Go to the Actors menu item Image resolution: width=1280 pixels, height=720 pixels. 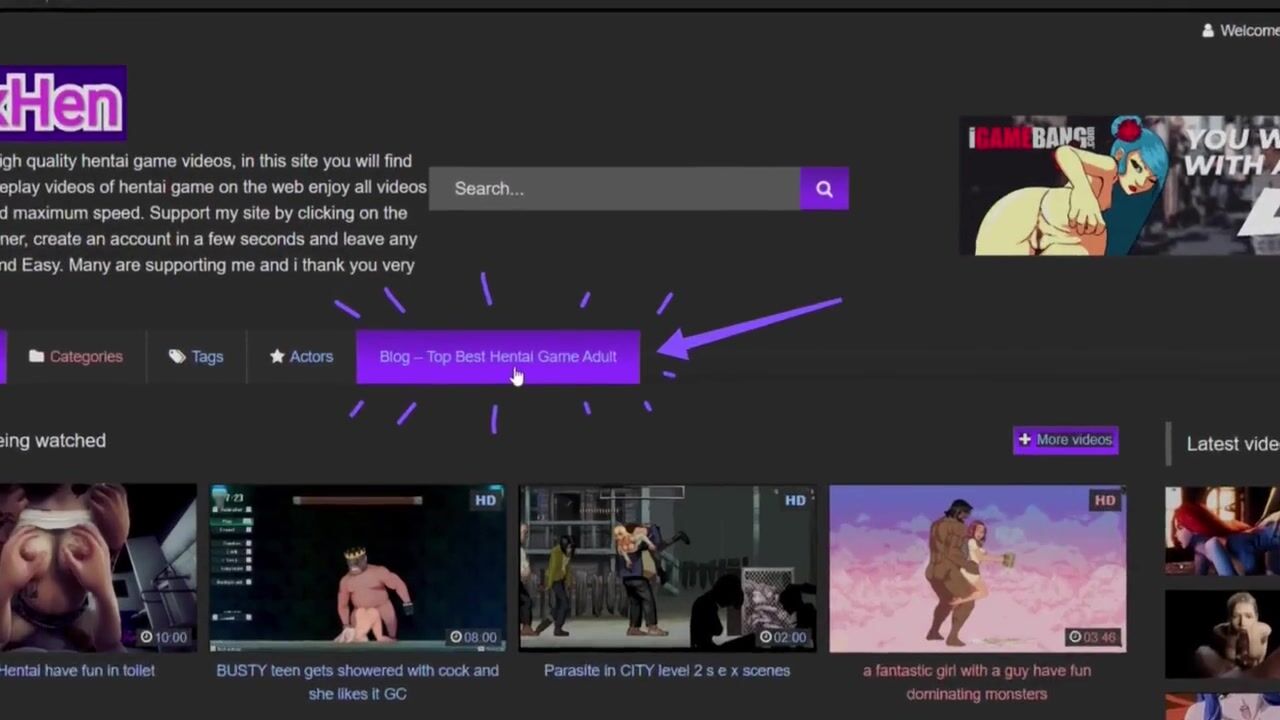point(311,357)
